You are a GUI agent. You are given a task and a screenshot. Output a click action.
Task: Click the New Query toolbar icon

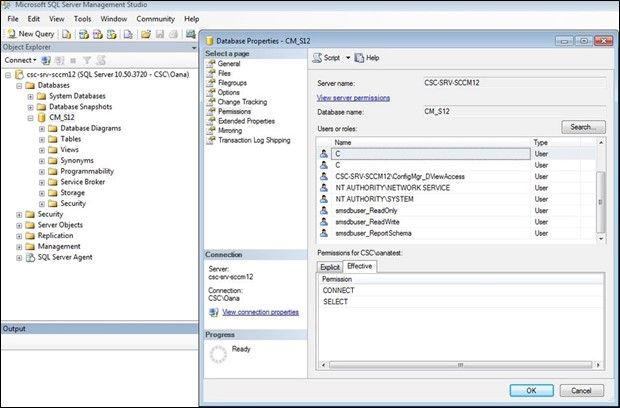[x=12, y=34]
